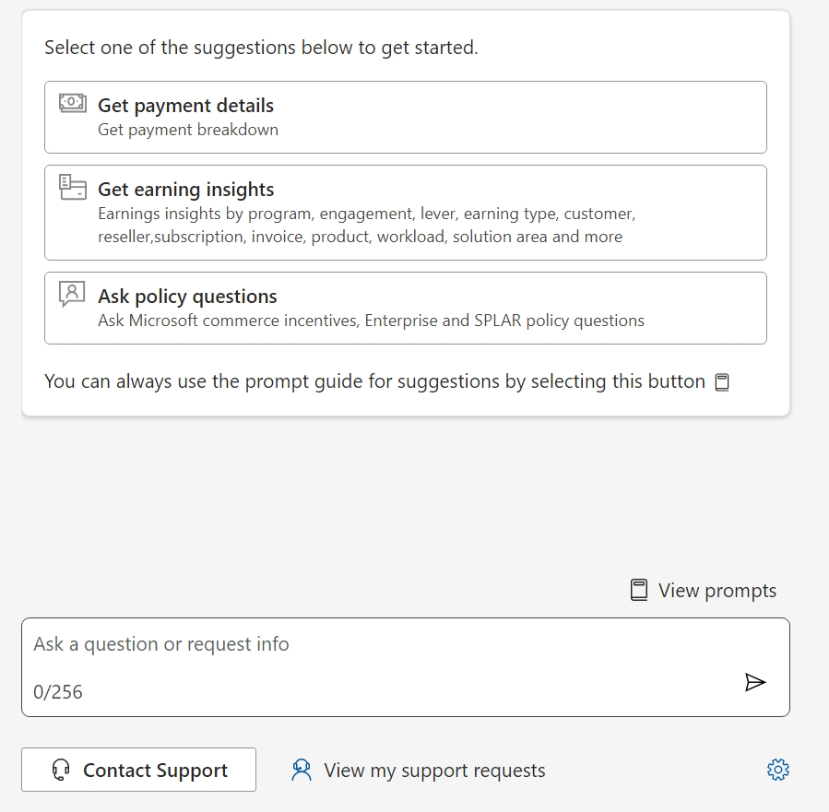Click the earning insights report icon
The image size is (829, 812).
click(72, 189)
